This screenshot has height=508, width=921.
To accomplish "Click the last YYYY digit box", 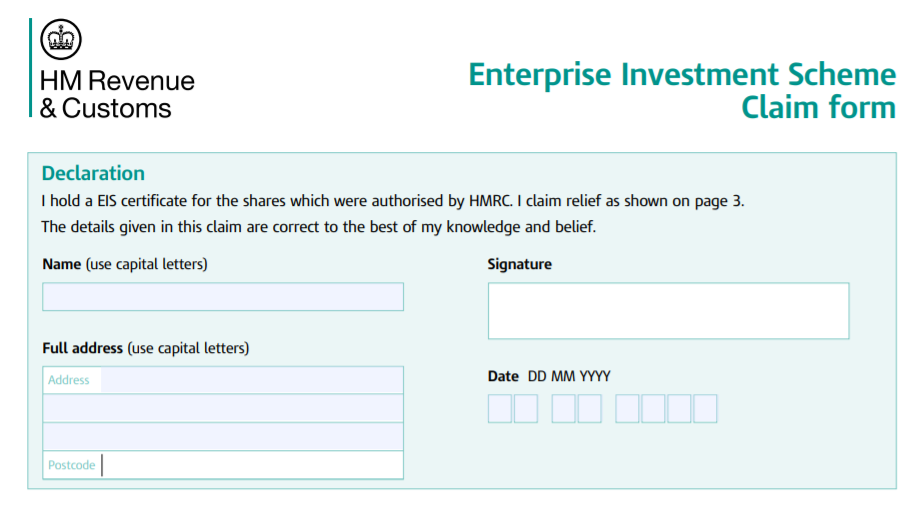I will [x=706, y=409].
